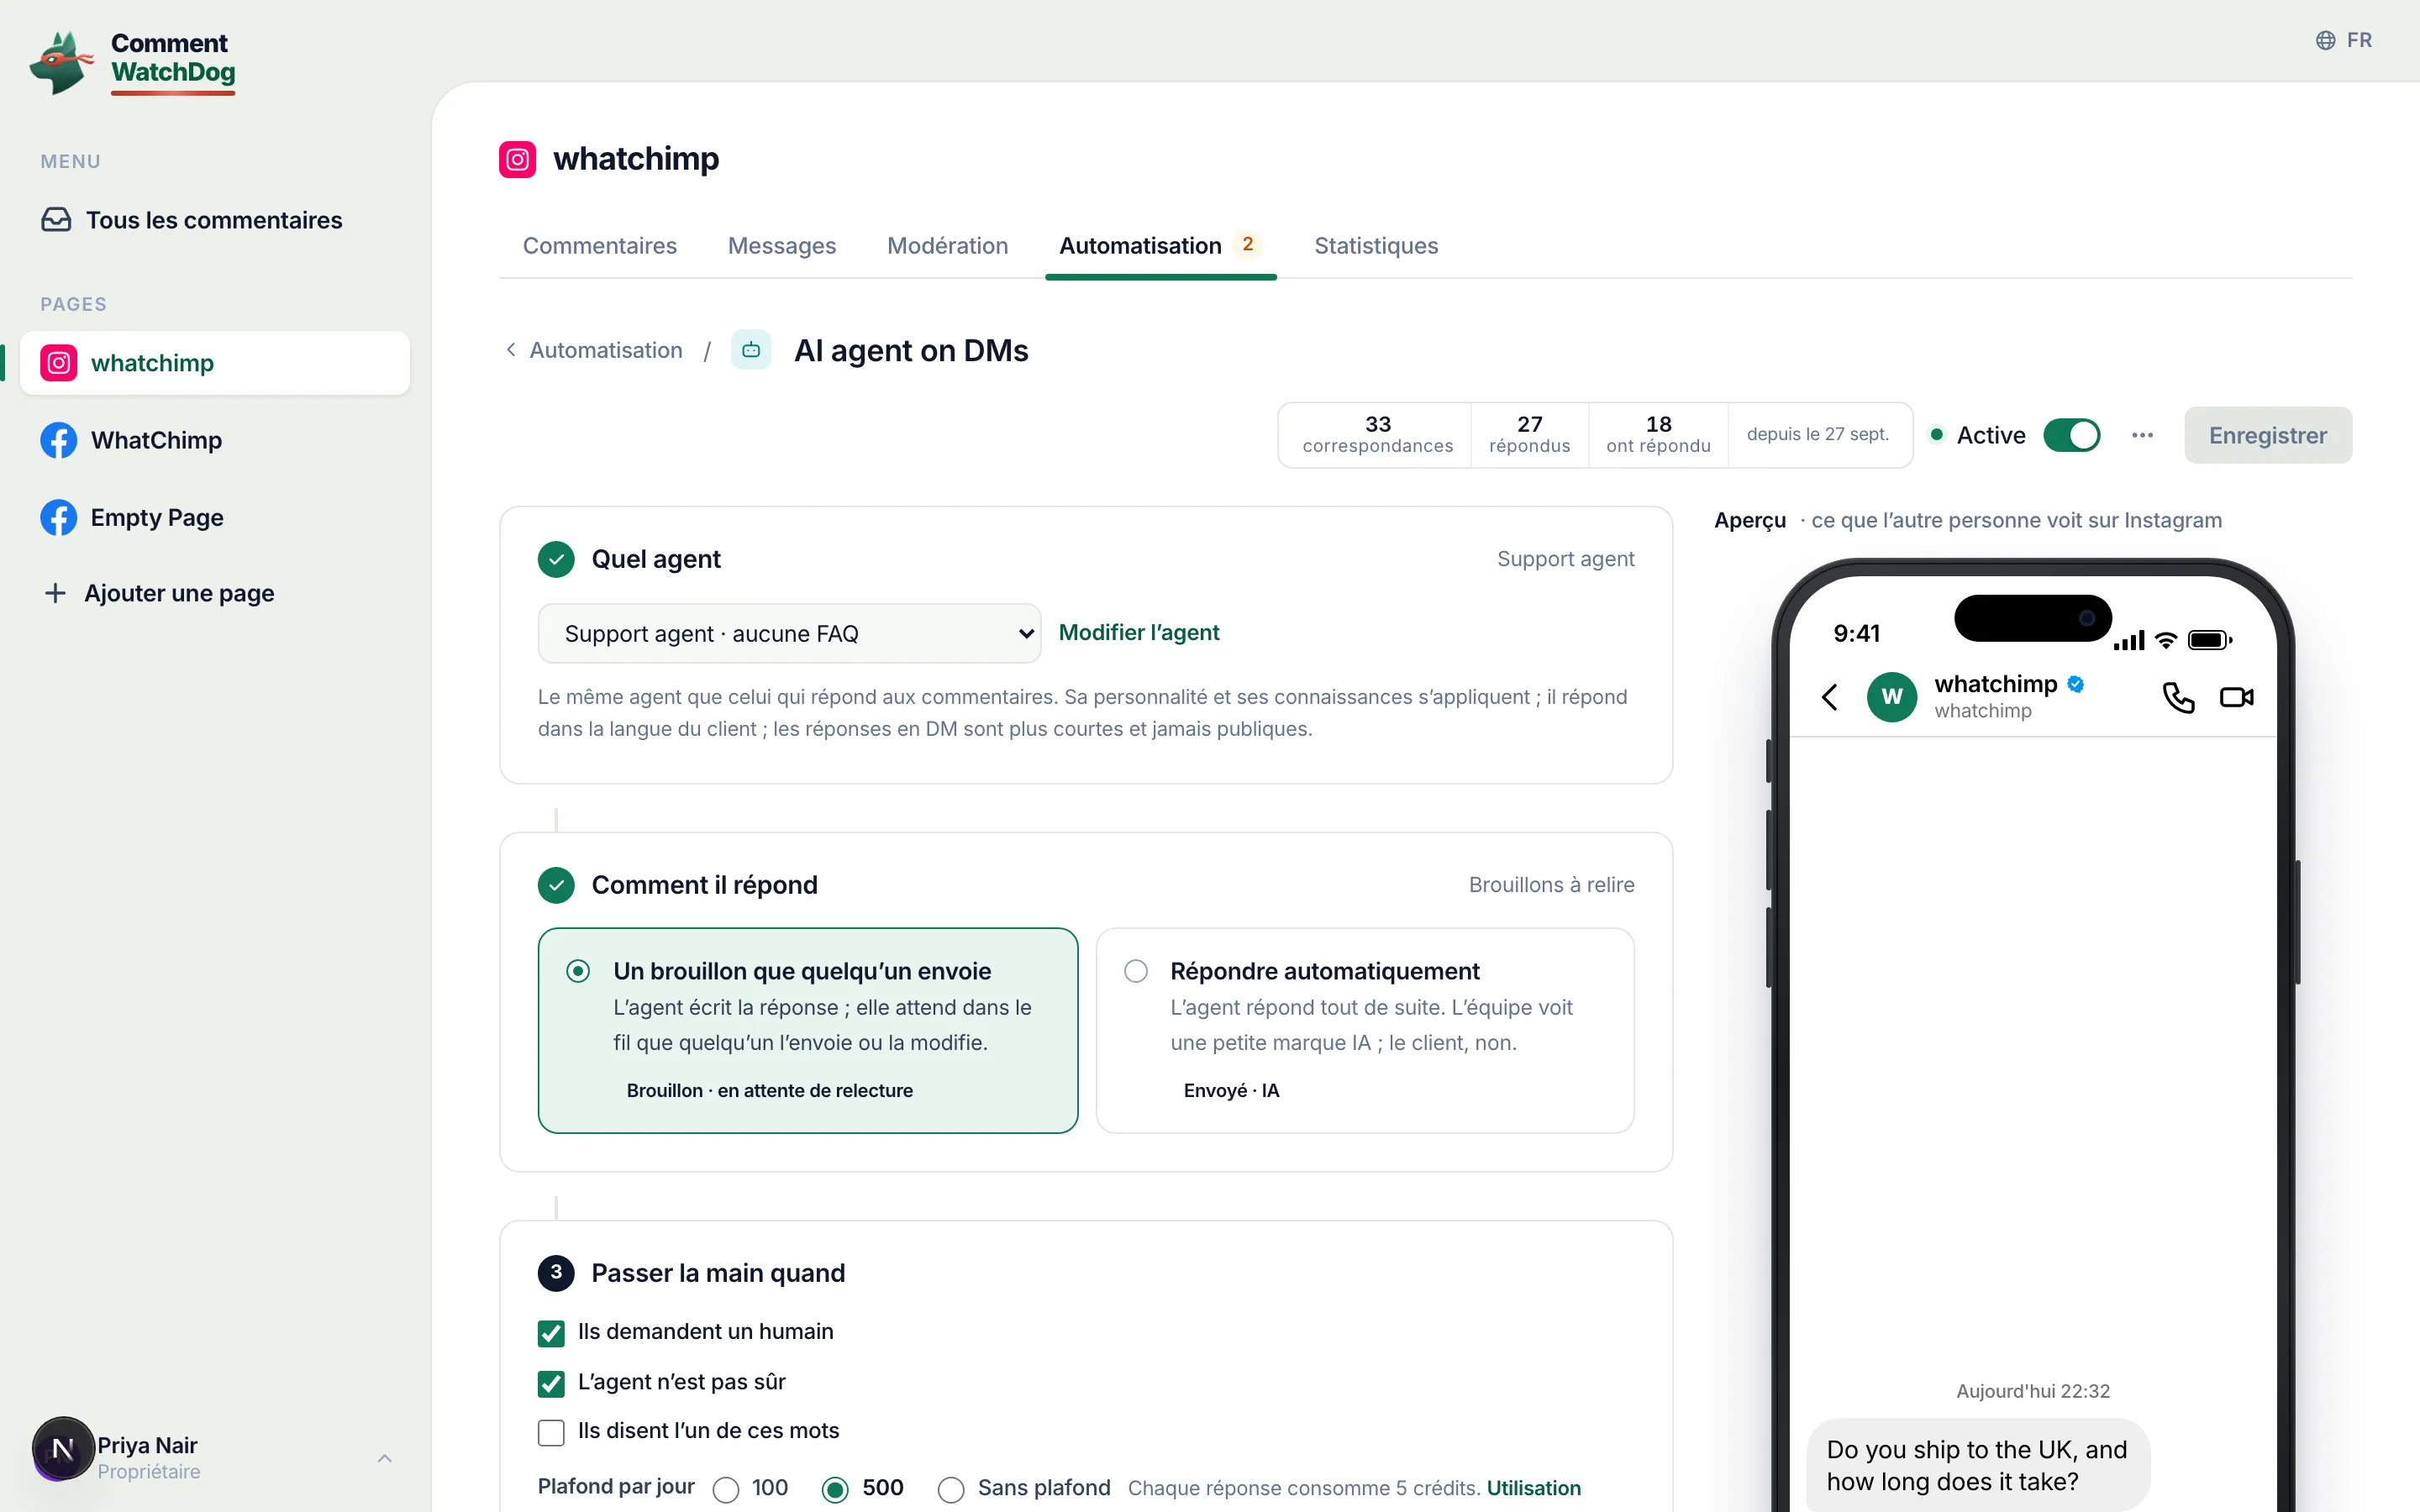Uncheck L'agent n'est pas sûr
This screenshot has height=1512, width=2420.
[551, 1383]
